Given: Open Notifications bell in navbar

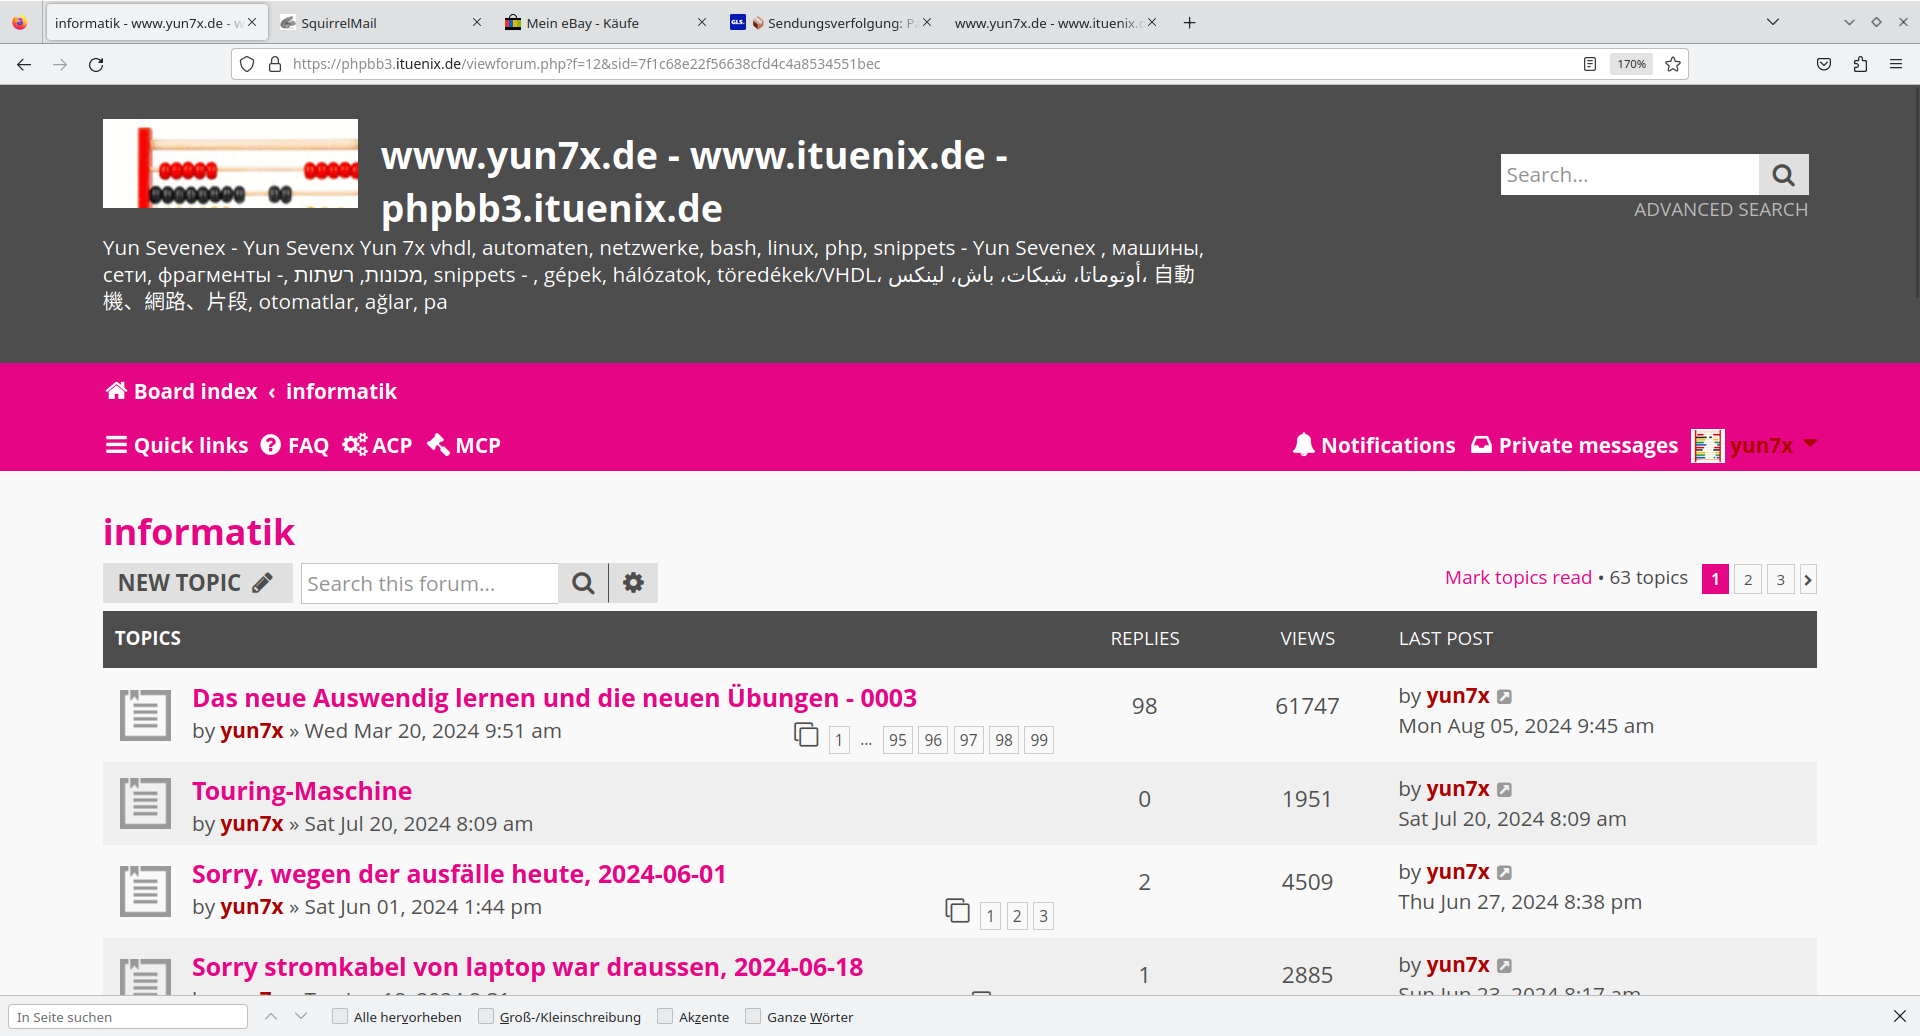Looking at the screenshot, I should (1373, 445).
